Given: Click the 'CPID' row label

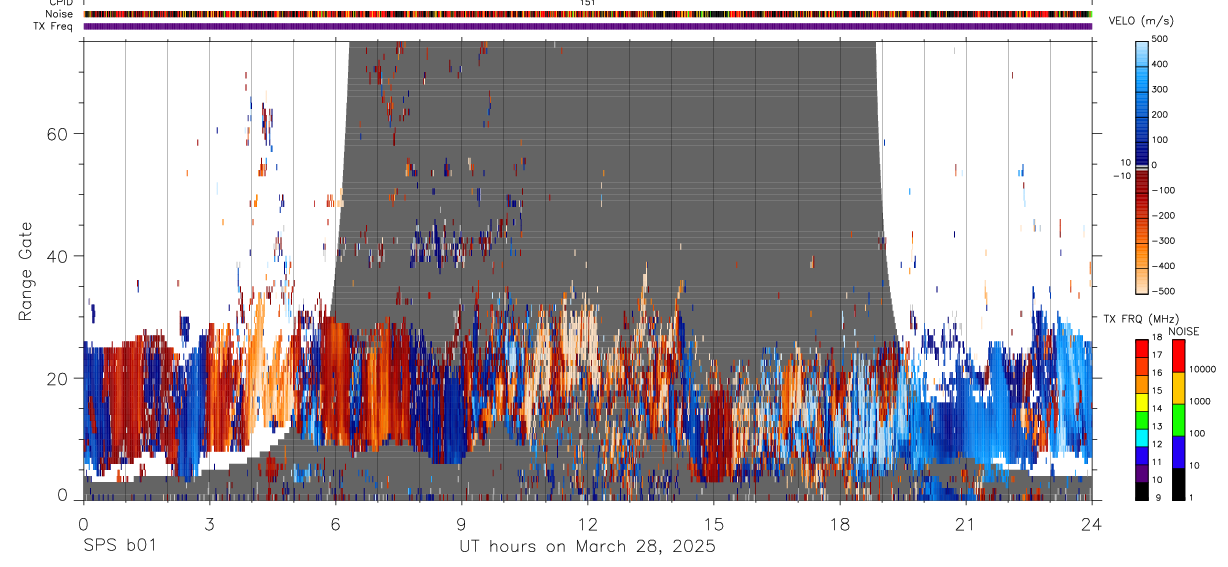Looking at the screenshot, I should [59, 3].
